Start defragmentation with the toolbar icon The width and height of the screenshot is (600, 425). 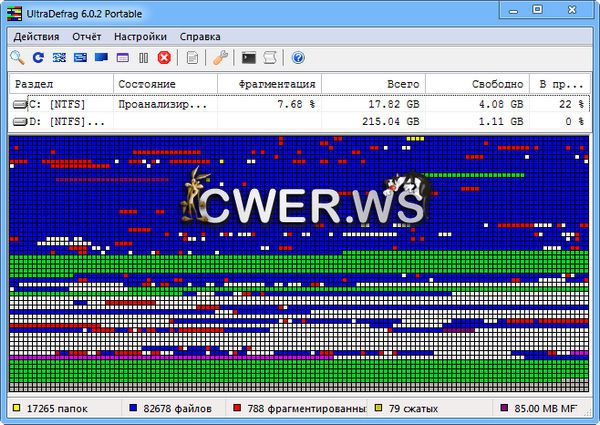(x=59, y=58)
